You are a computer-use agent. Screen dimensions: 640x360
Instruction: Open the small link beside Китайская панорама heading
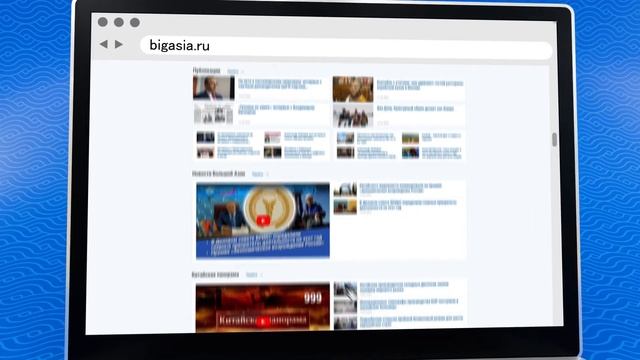[x=252, y=275]
